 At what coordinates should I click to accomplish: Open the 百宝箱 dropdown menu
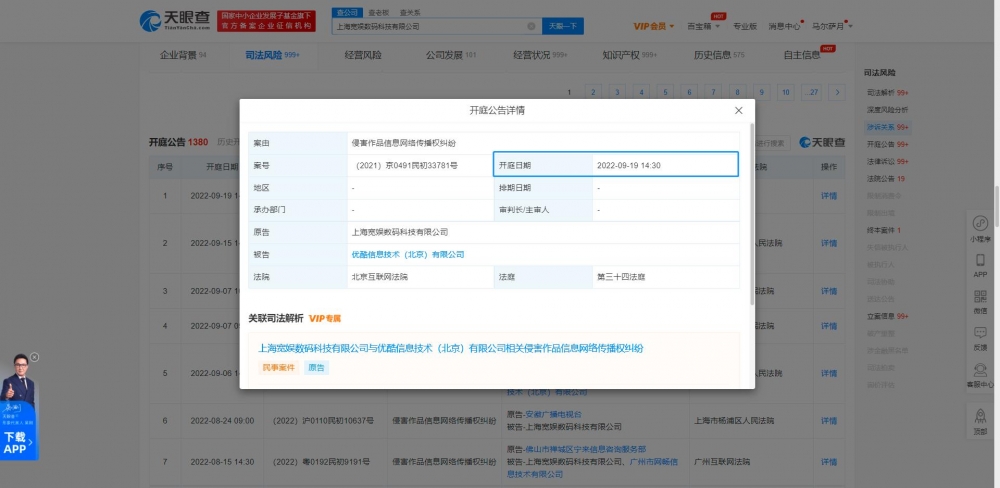pyautogui.click(x=704, y=26)
